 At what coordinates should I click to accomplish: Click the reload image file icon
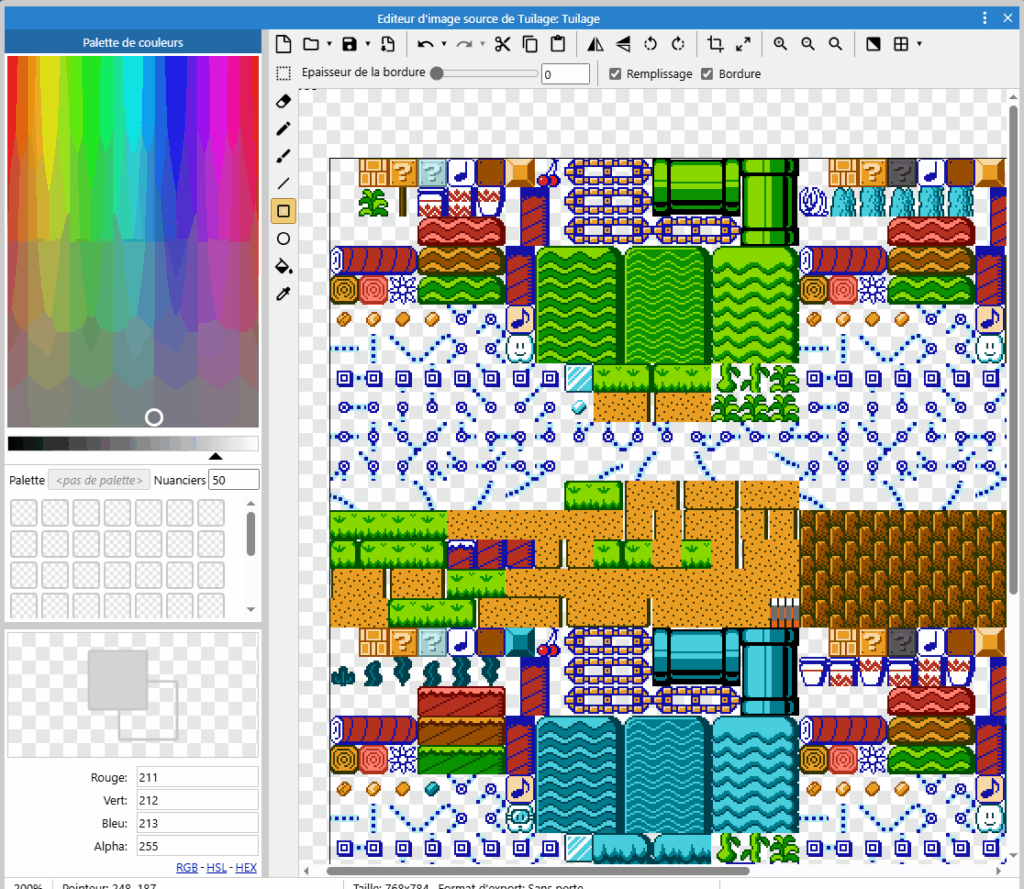[388, 44]
